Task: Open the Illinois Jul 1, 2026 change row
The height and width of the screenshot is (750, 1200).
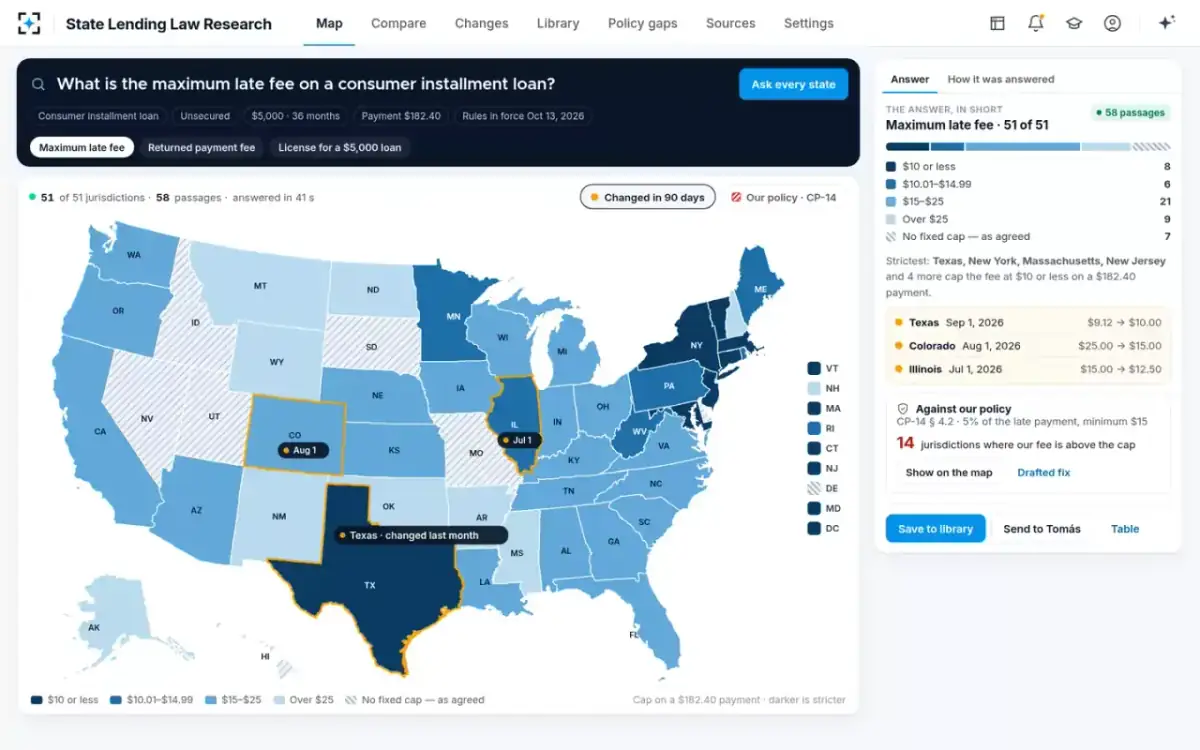Action: [1028, 369]
